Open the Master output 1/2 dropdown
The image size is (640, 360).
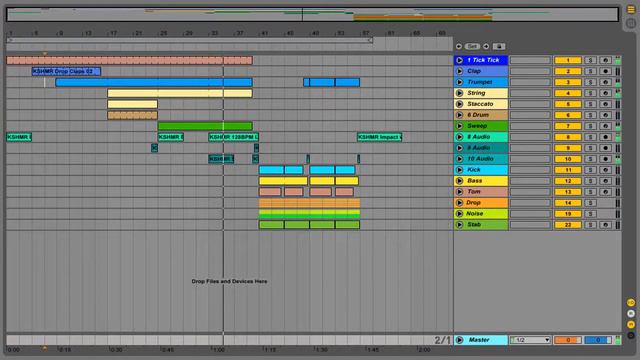pyautogui.click(x=530, y=340)
